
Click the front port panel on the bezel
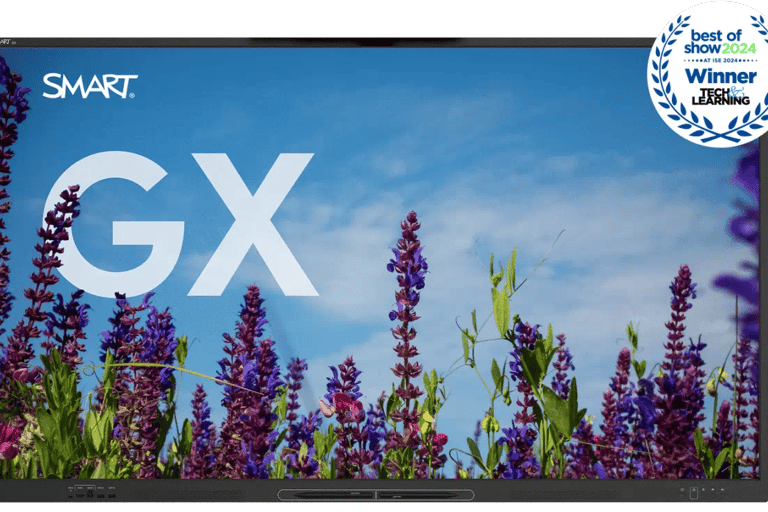[92, 492]
